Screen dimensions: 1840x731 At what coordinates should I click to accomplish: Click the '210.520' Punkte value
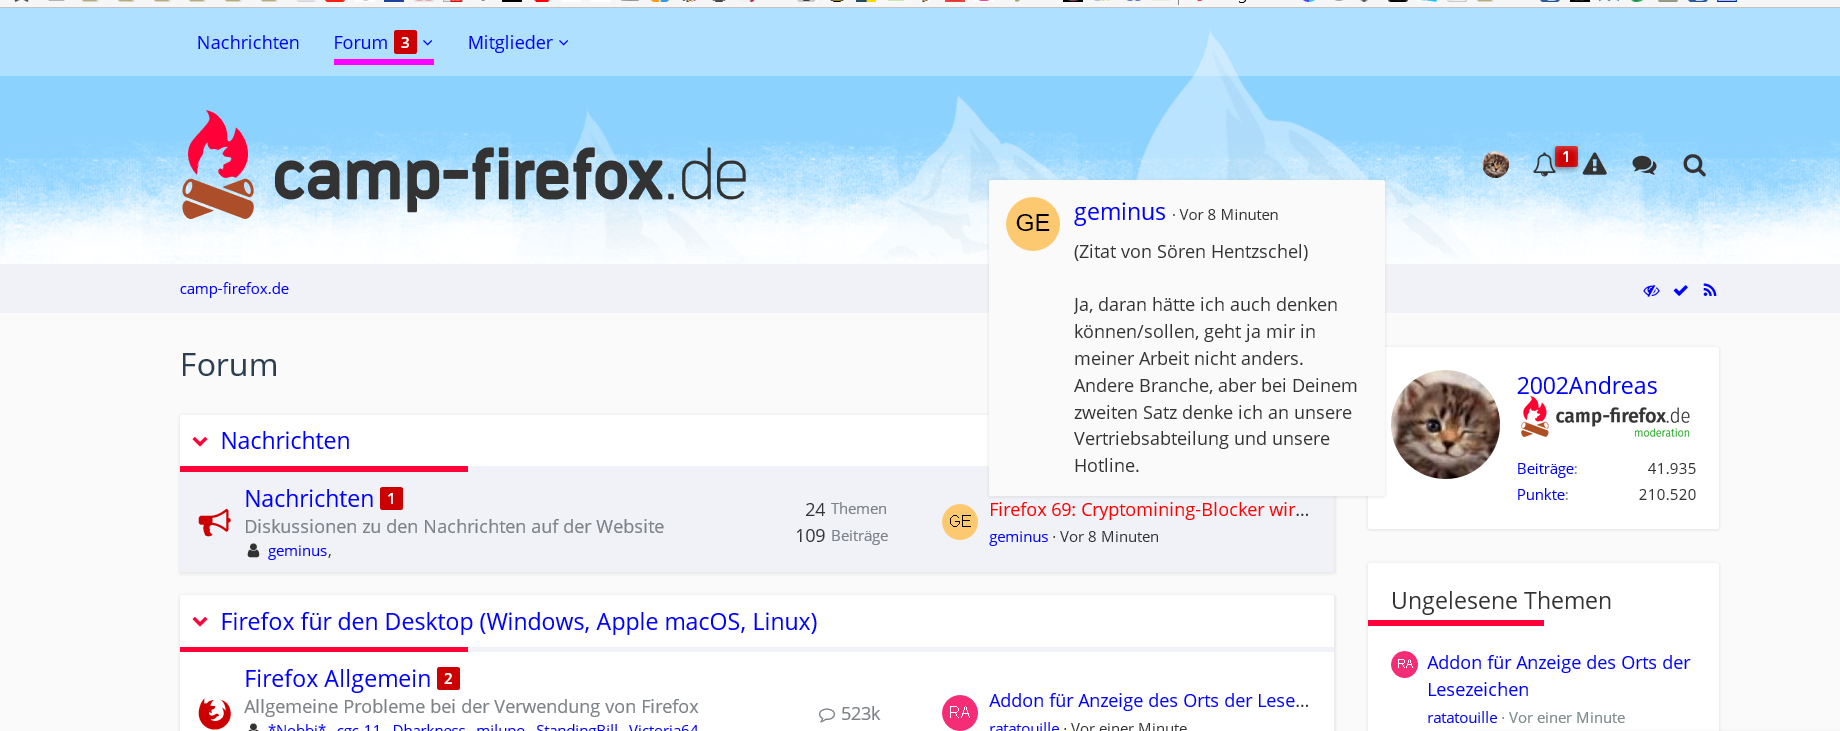point(1667,494)
